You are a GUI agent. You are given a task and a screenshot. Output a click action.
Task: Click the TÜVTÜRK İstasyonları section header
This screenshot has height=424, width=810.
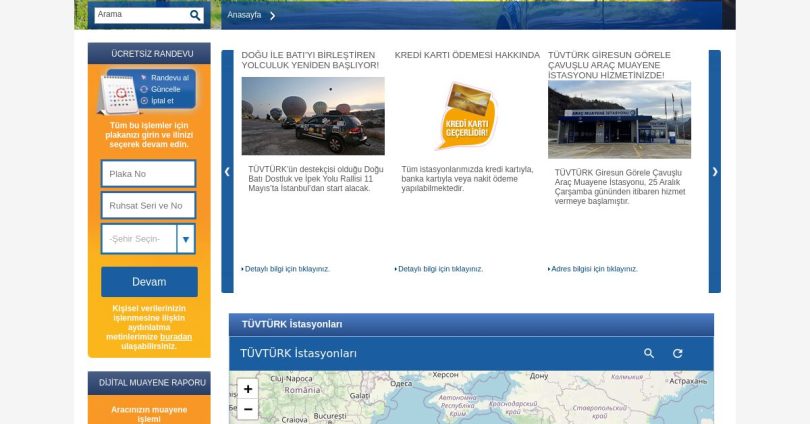(472, 324)
